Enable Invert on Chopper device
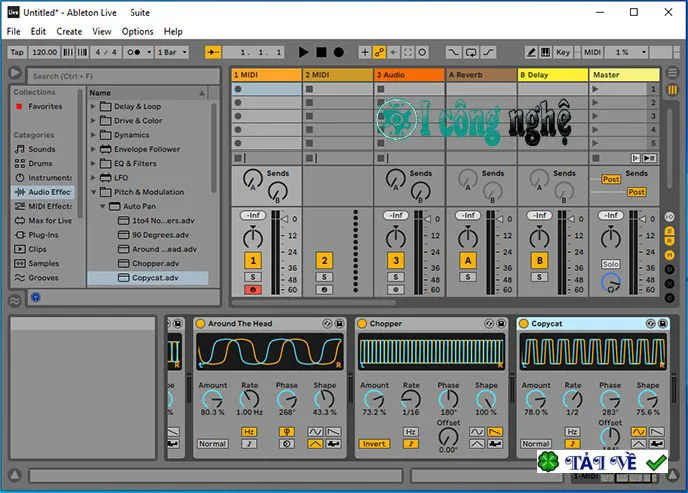 pyautogui.click(x=374, y=444)
